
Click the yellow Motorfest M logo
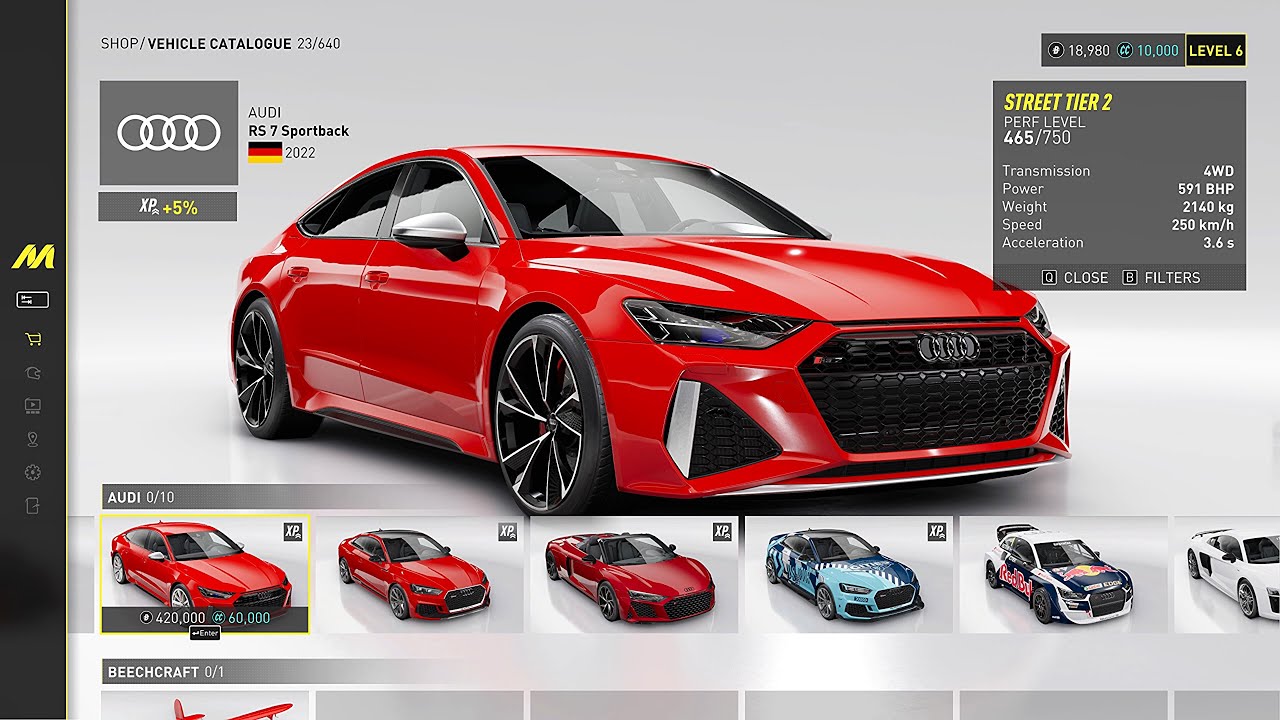[x=33, y=257]
